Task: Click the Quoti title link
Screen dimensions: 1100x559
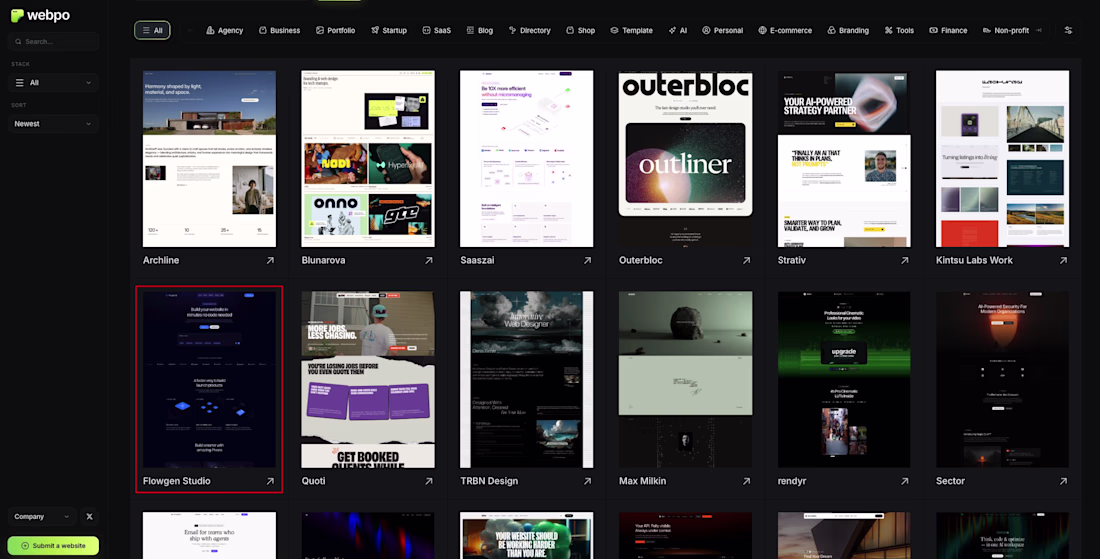Action: pos(313,481)
